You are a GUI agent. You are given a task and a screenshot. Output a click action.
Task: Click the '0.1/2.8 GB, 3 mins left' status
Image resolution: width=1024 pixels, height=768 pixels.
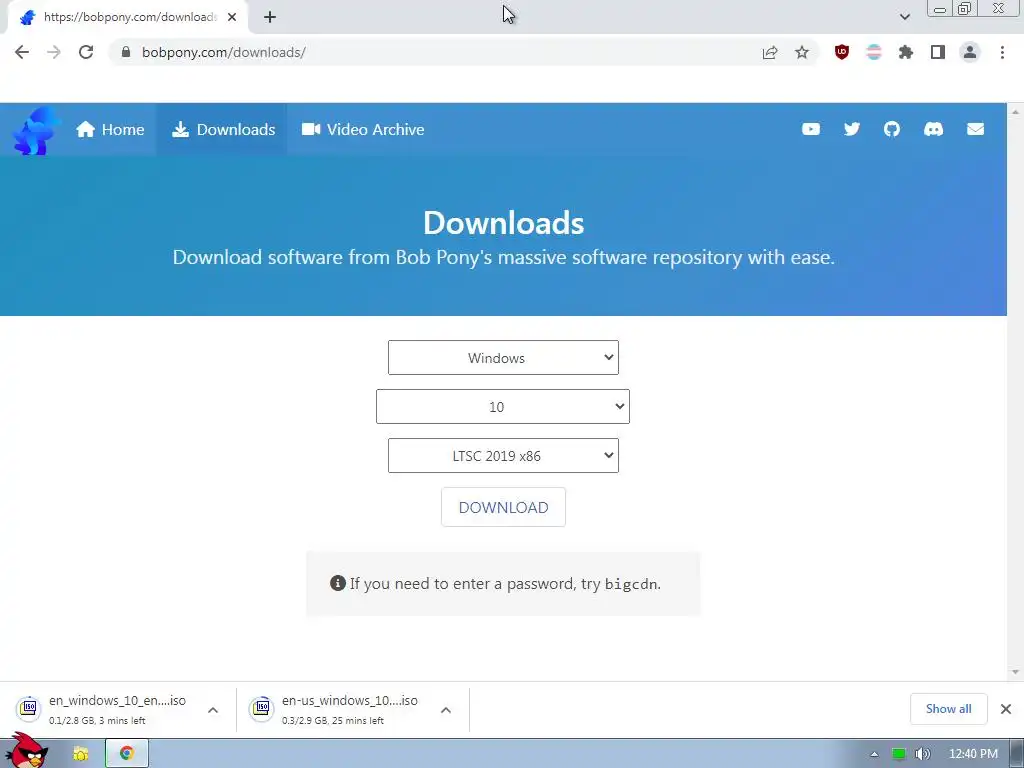click(97, 720)
